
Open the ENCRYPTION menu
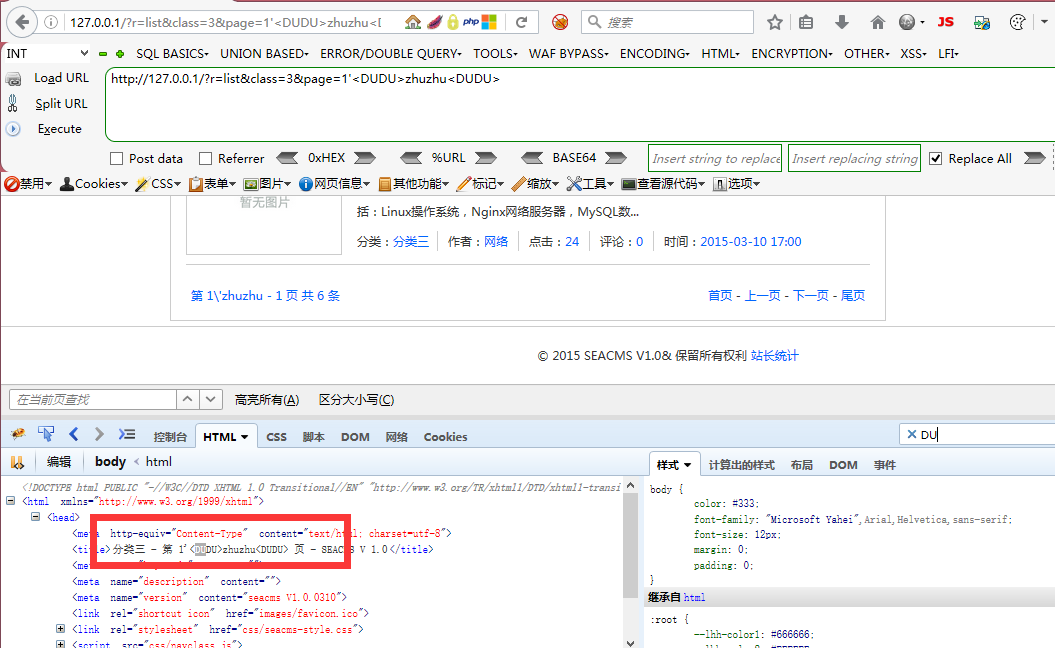[792, 54]
